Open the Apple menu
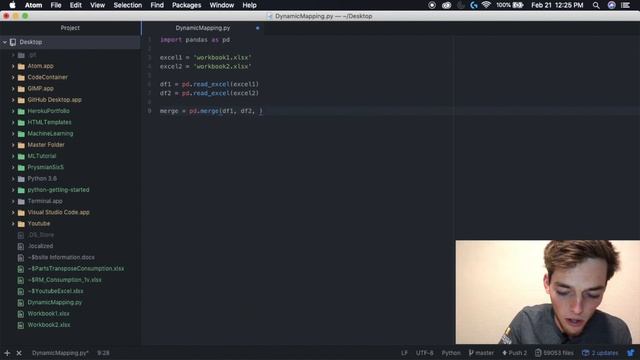Screen dimensions: 640x360 12,5
